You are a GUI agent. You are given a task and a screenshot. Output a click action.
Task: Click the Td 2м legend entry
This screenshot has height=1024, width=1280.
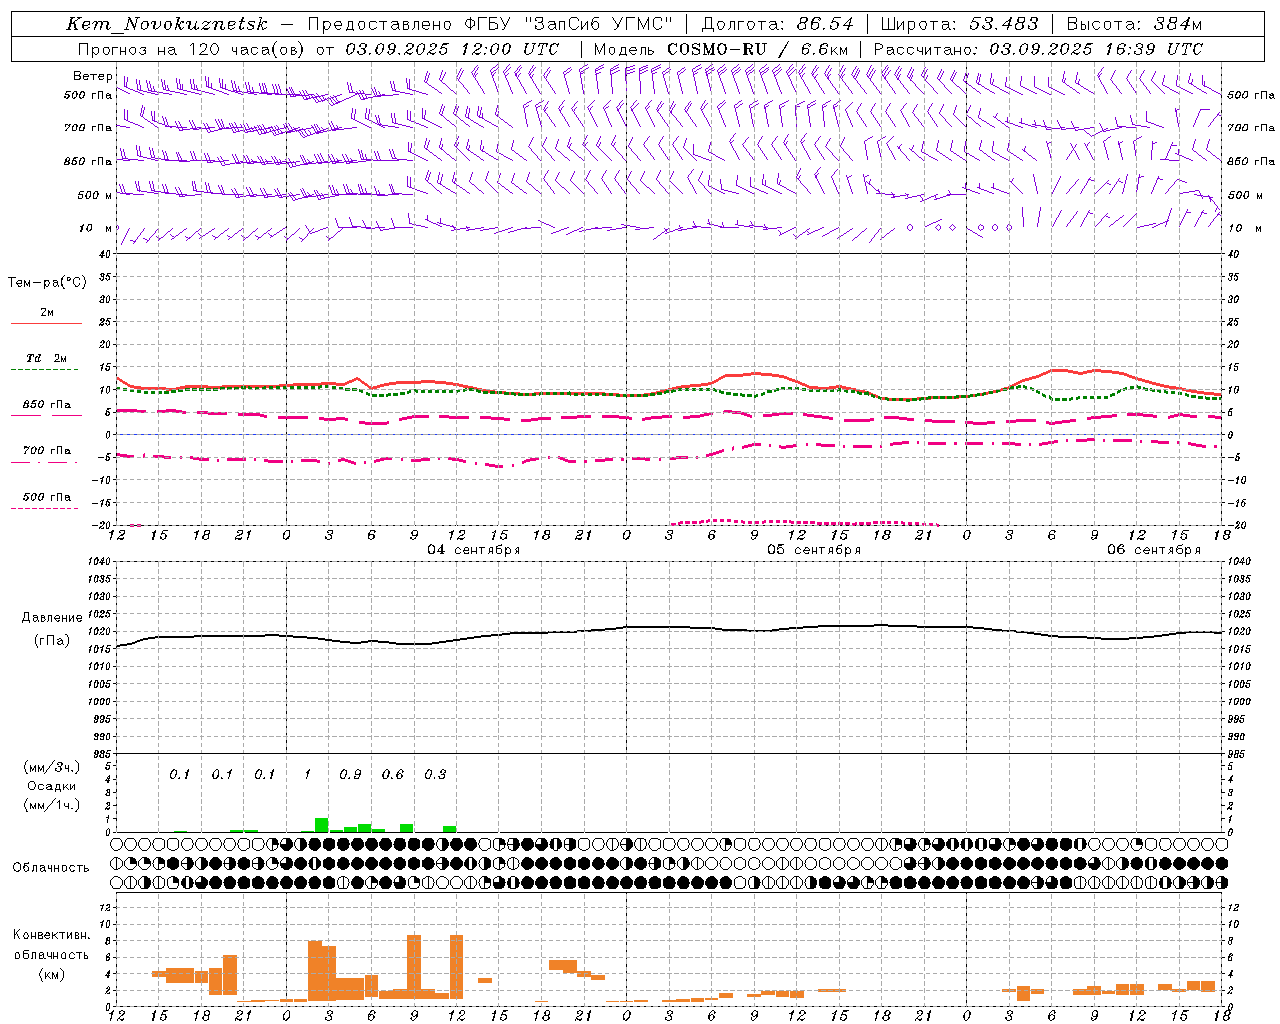tap(47, 358)
